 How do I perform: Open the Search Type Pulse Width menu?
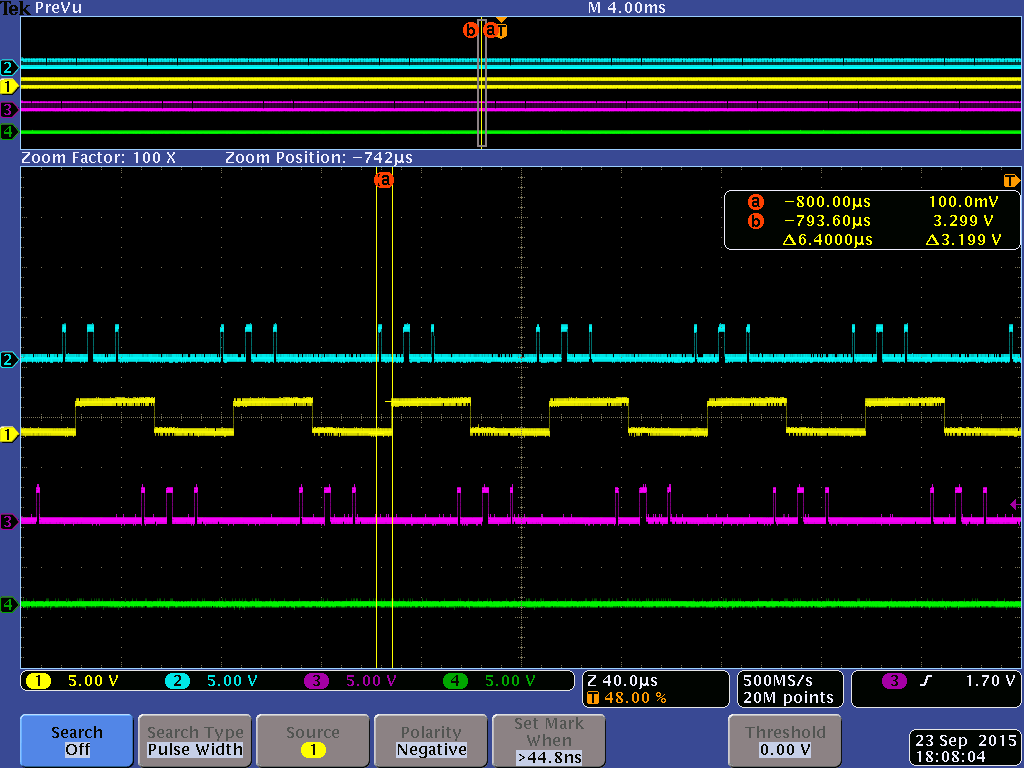(x=195, y=741)
